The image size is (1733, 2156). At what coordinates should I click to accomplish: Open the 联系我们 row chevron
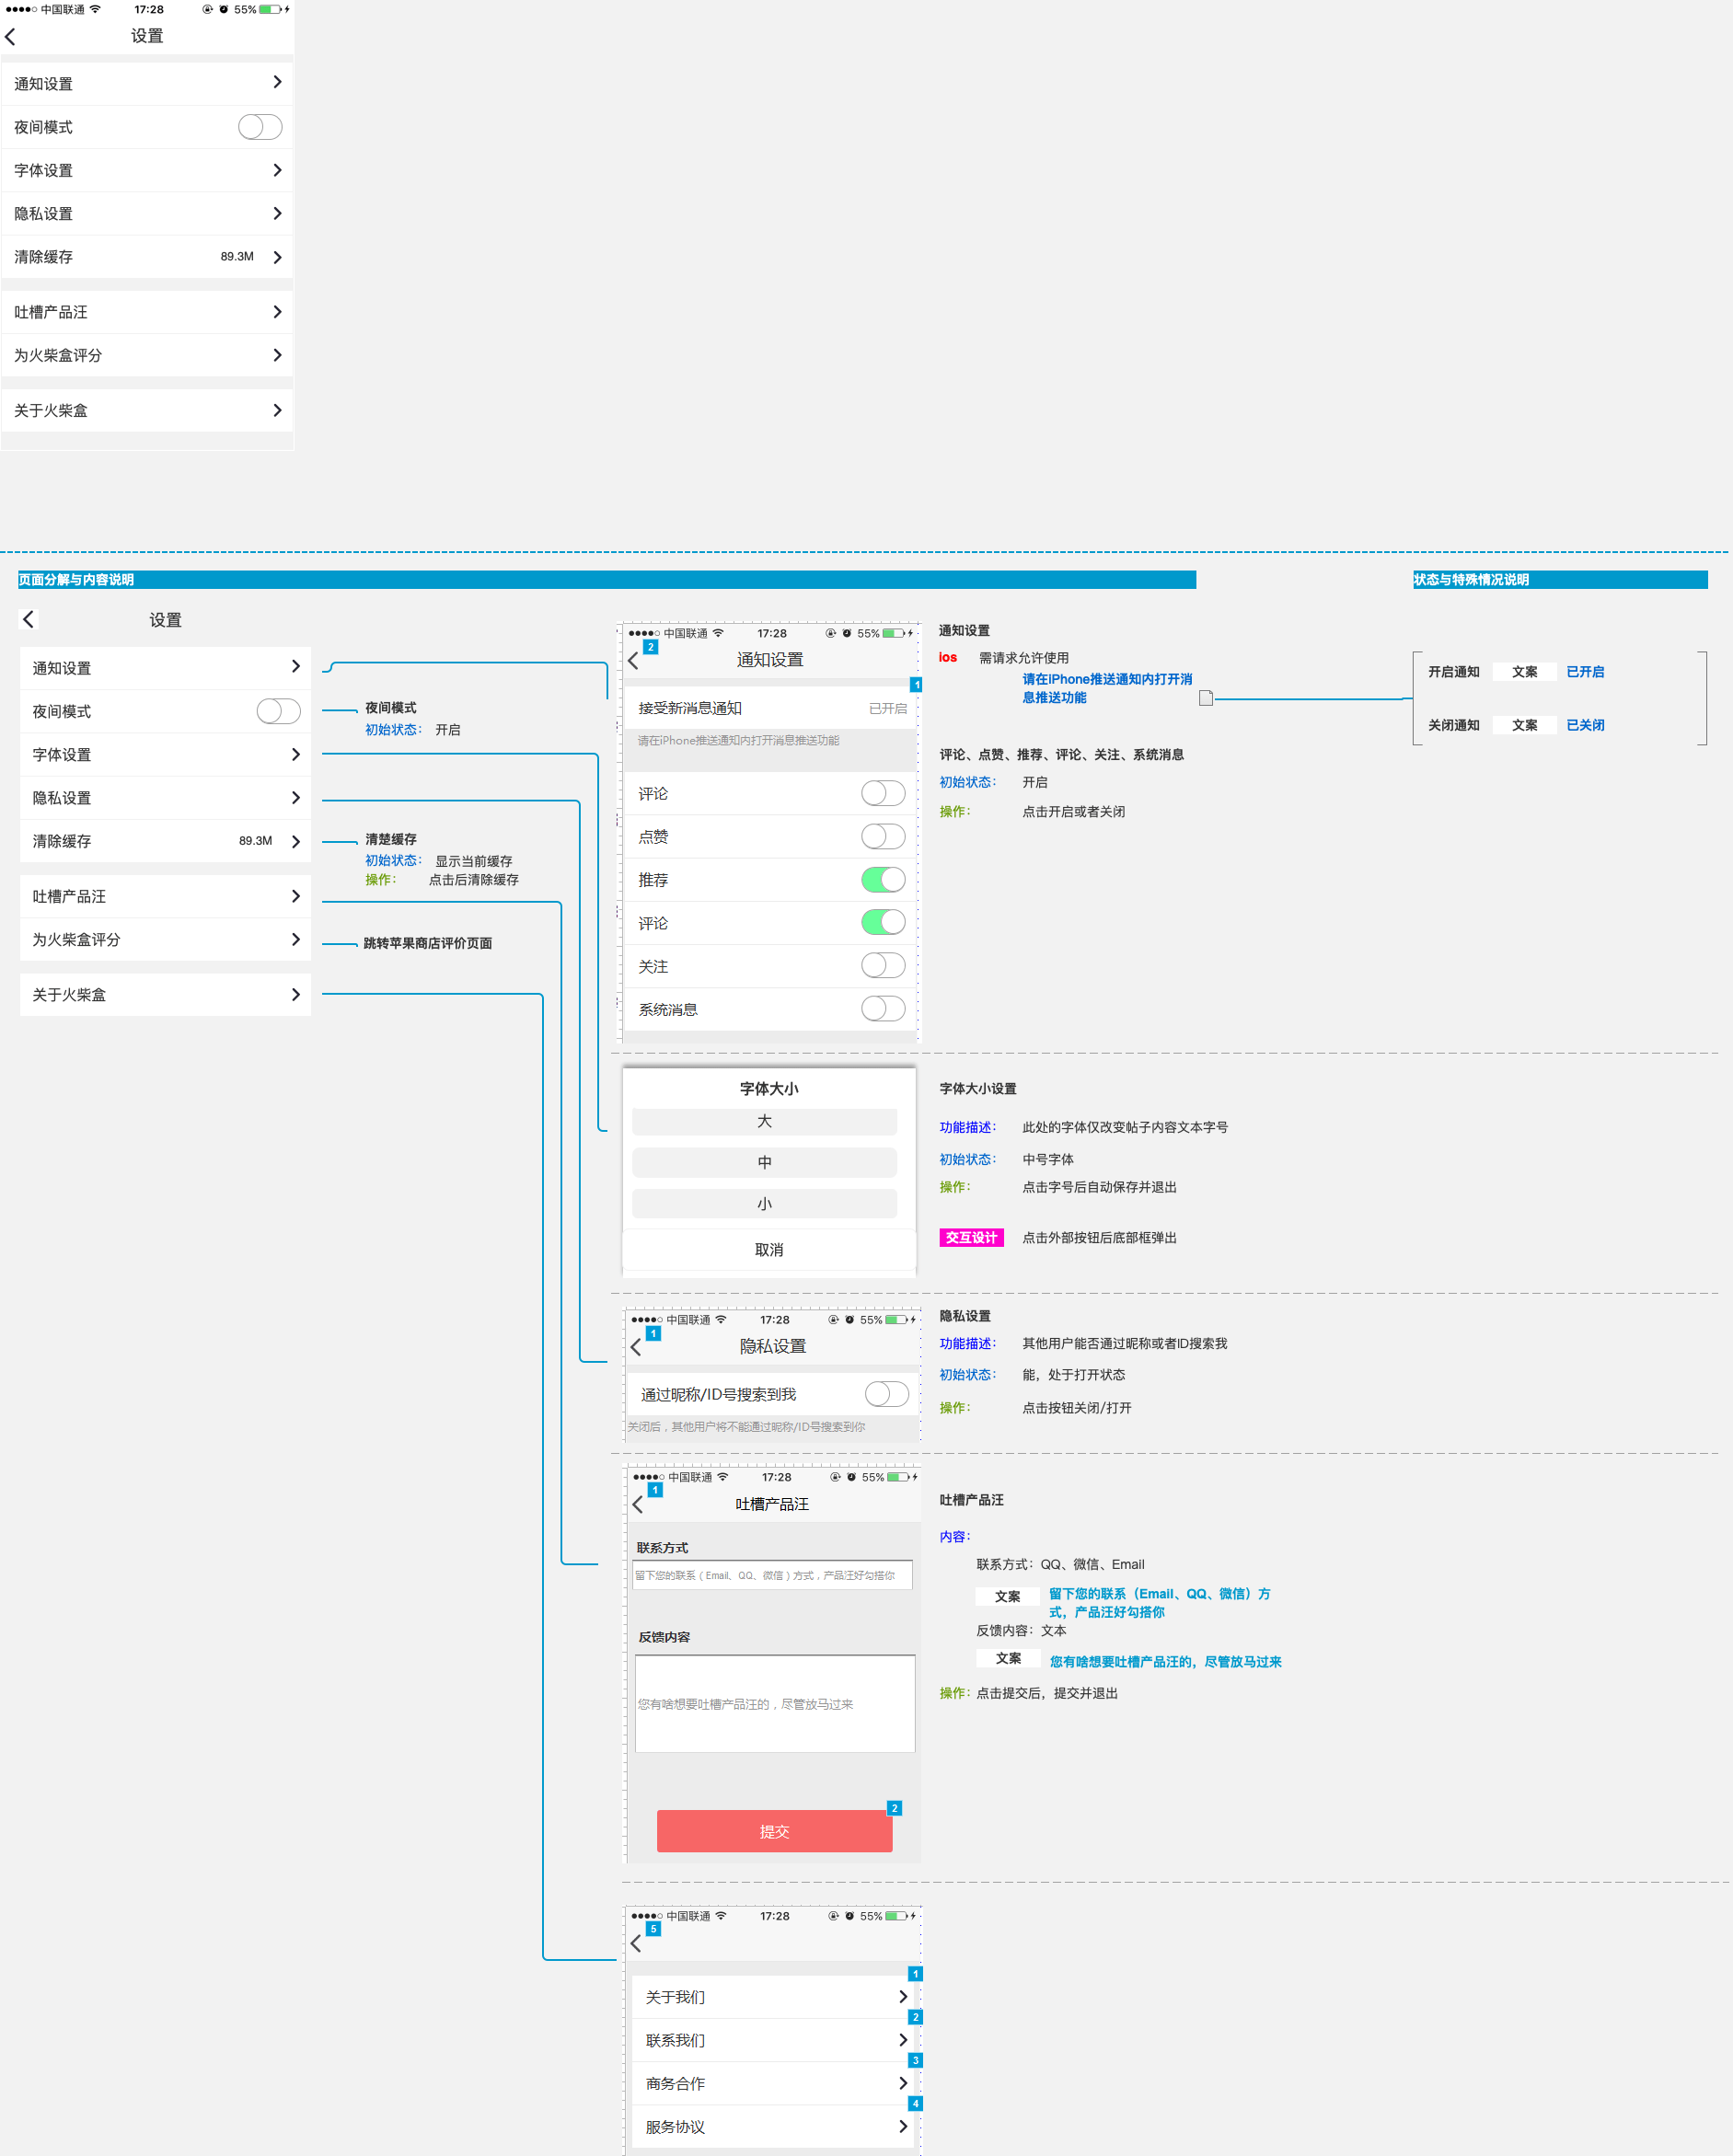tap(903, 2039)
